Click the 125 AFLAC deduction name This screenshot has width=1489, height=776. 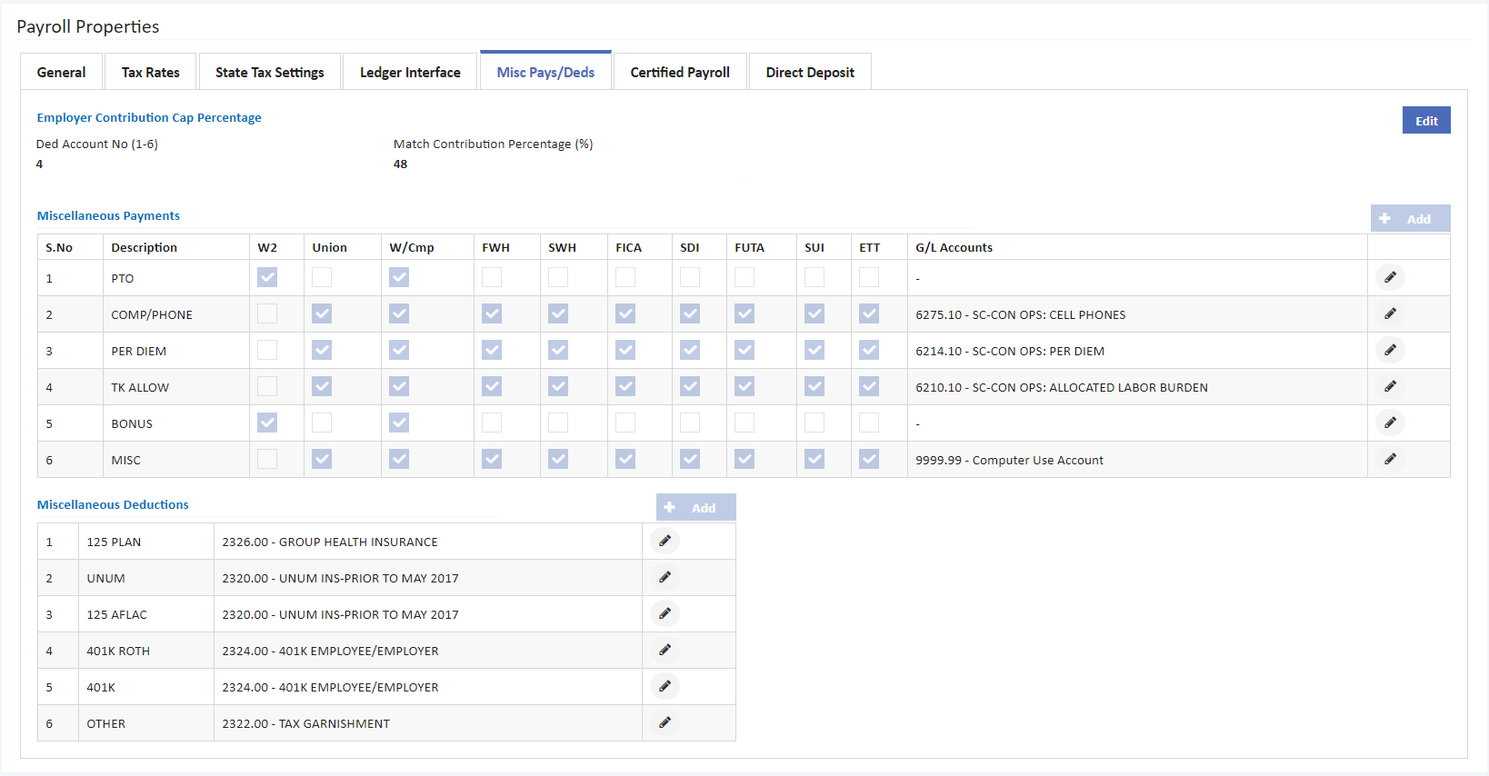117,614
